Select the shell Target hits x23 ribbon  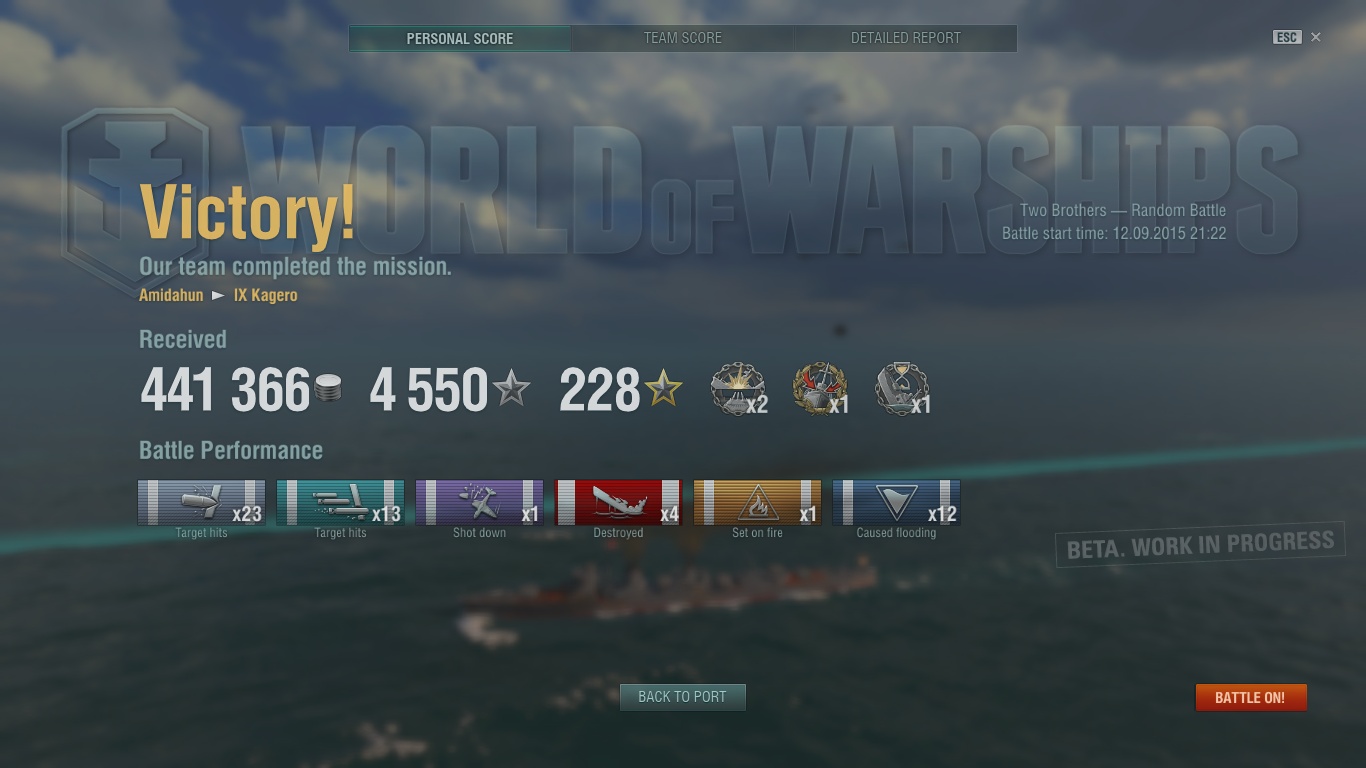[201, 502]
